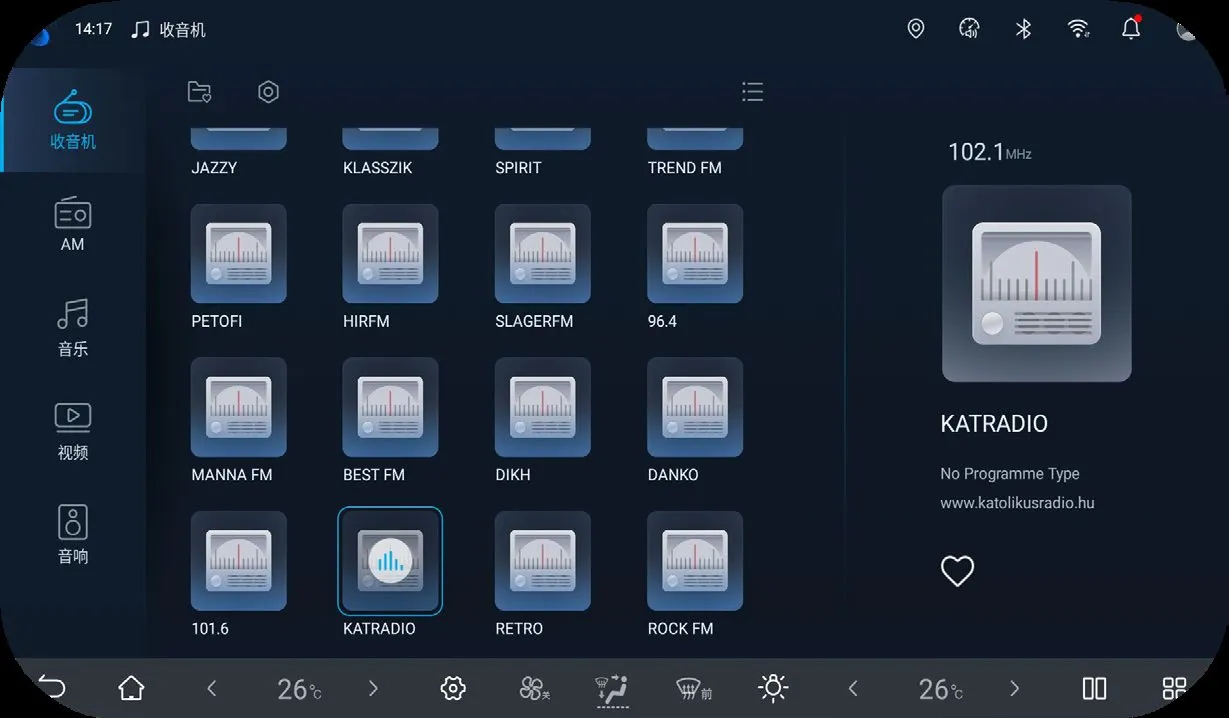Tune to the 96.4 station
1229x718 pixels.
point(695,254)
